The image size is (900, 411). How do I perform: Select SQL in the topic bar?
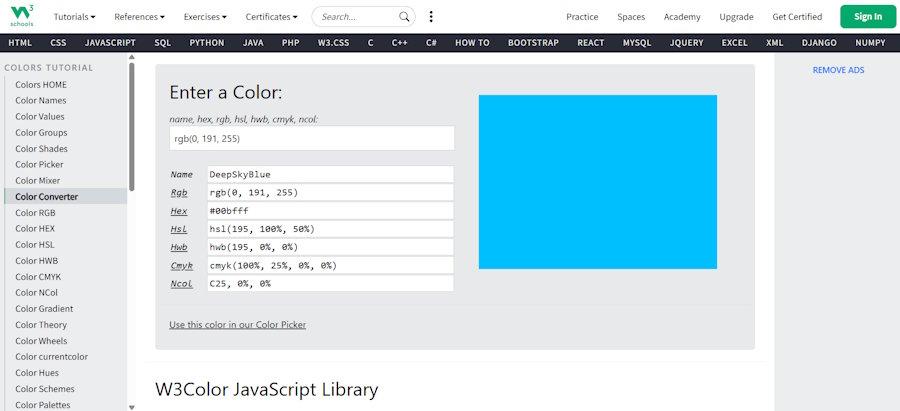tap(162, 42)
